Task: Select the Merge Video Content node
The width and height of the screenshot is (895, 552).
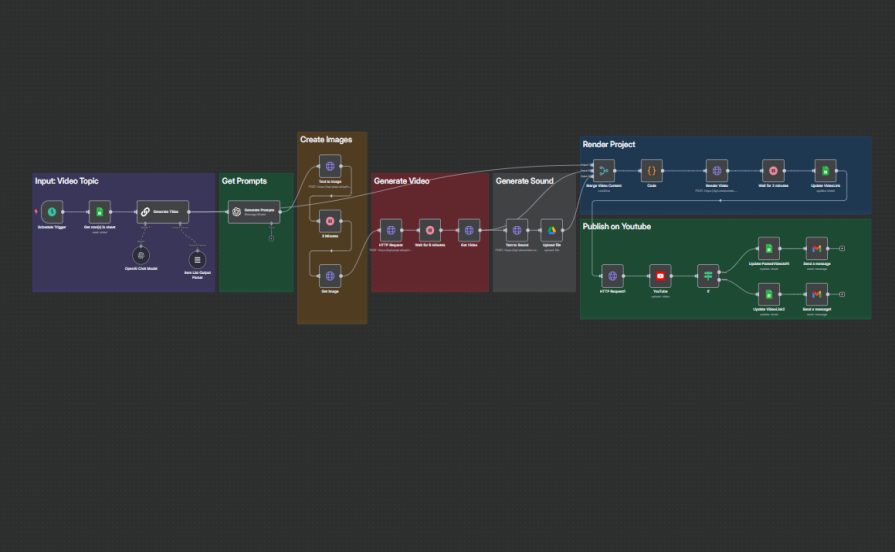Action: [x=603, y=170]
